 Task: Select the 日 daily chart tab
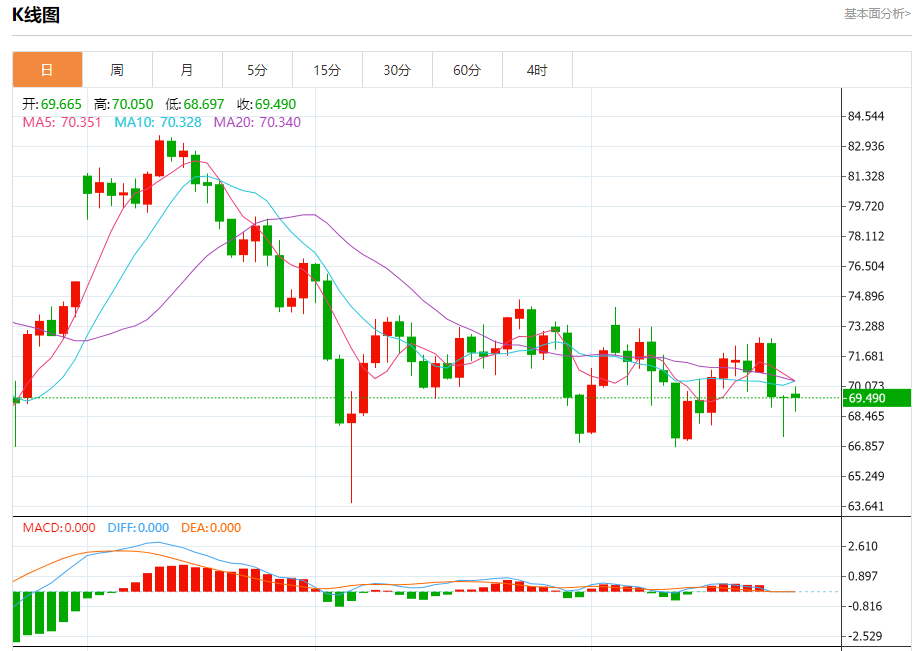click(x=47, y=70)
